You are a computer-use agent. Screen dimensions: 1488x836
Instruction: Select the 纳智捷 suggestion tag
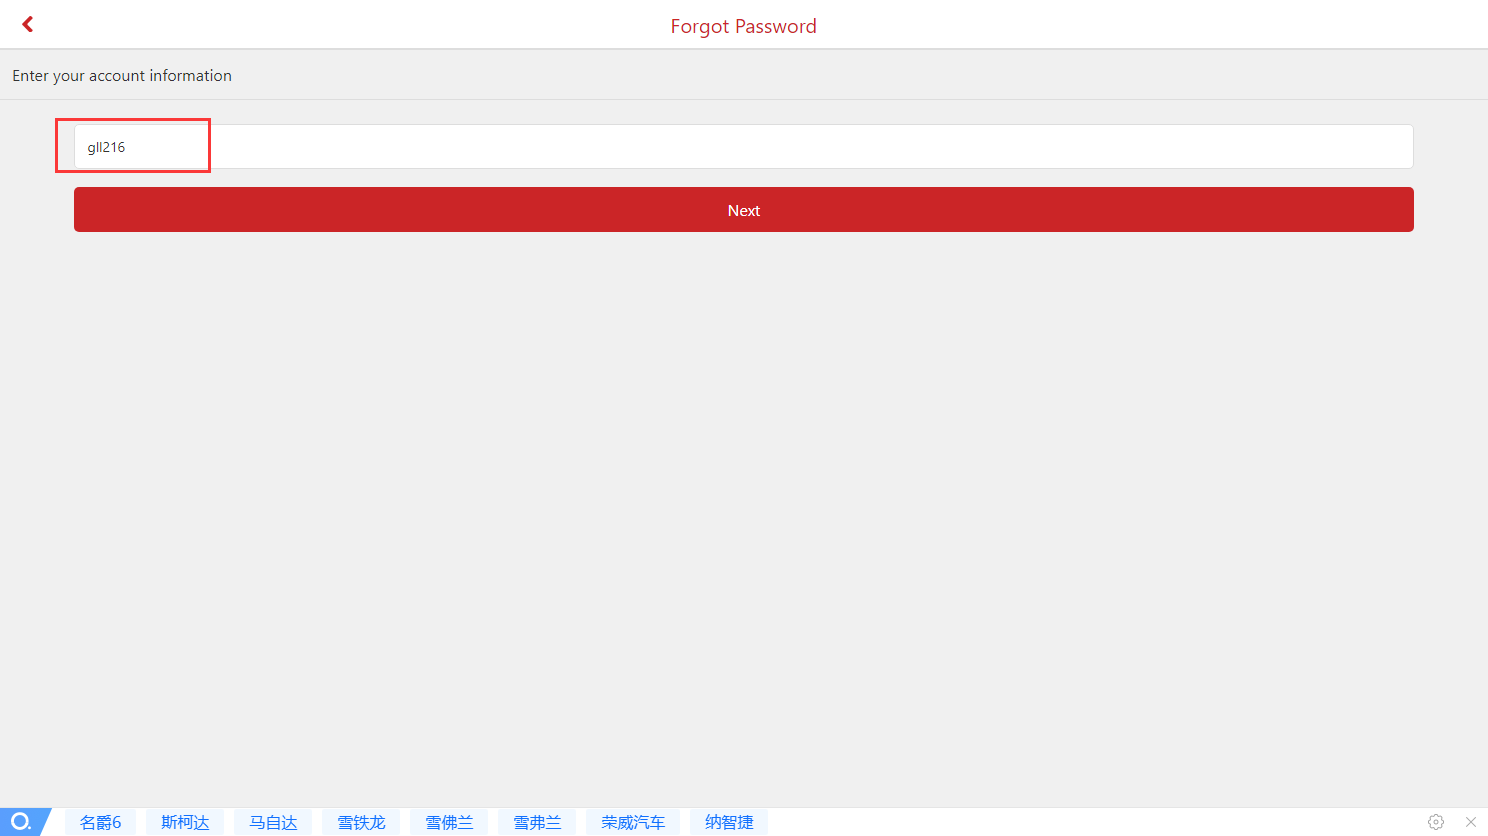pos(729,822)
